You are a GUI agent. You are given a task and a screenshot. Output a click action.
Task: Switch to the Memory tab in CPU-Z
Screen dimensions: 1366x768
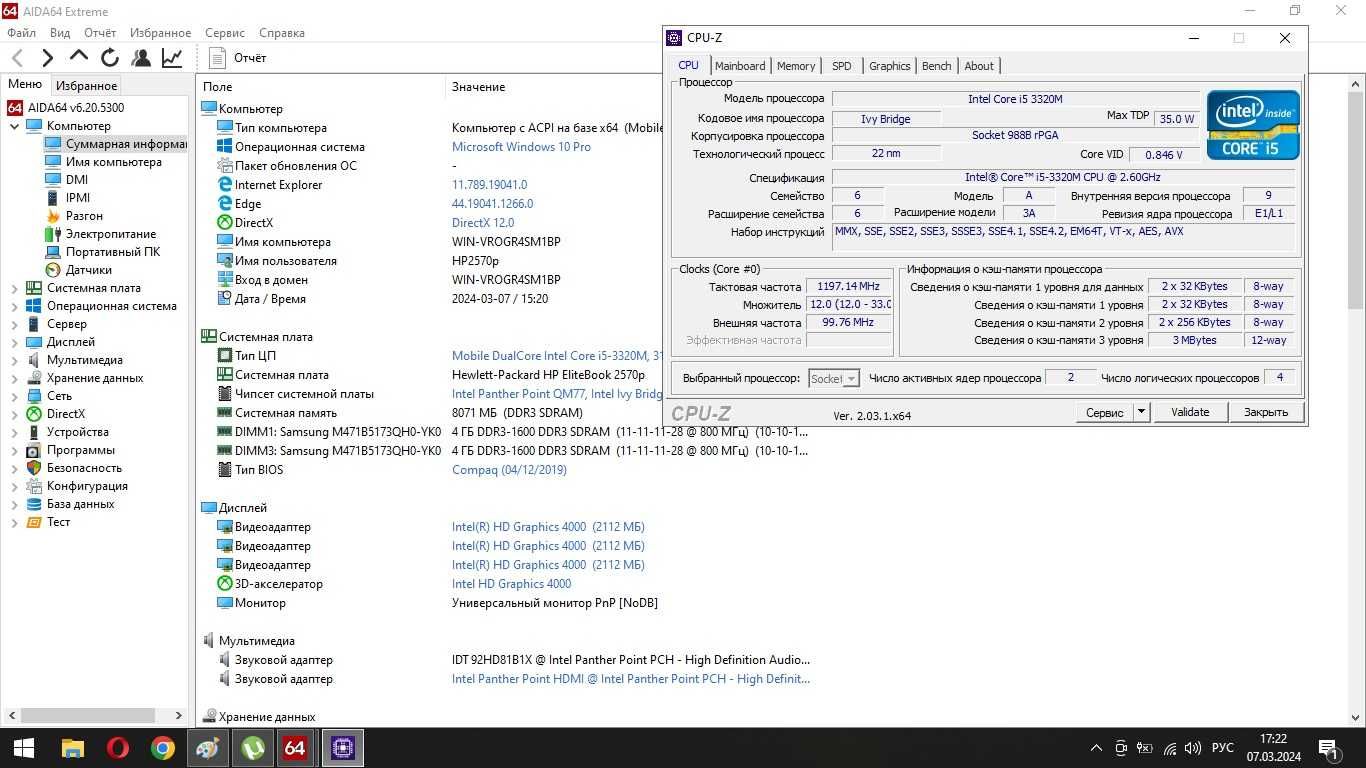click(x=796, y=66)
